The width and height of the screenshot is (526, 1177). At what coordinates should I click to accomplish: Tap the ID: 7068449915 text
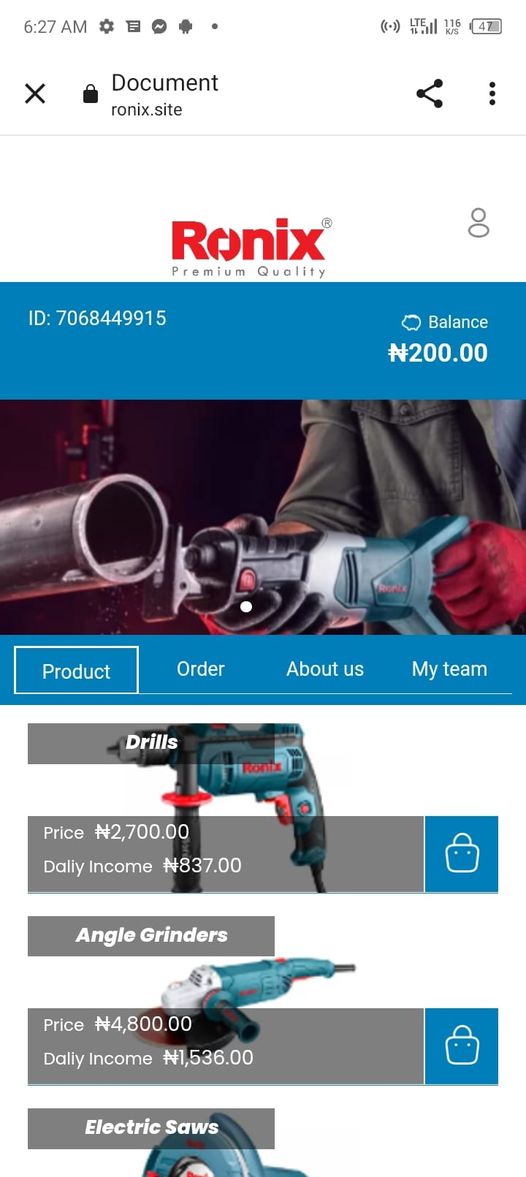[x=98, y=318]
